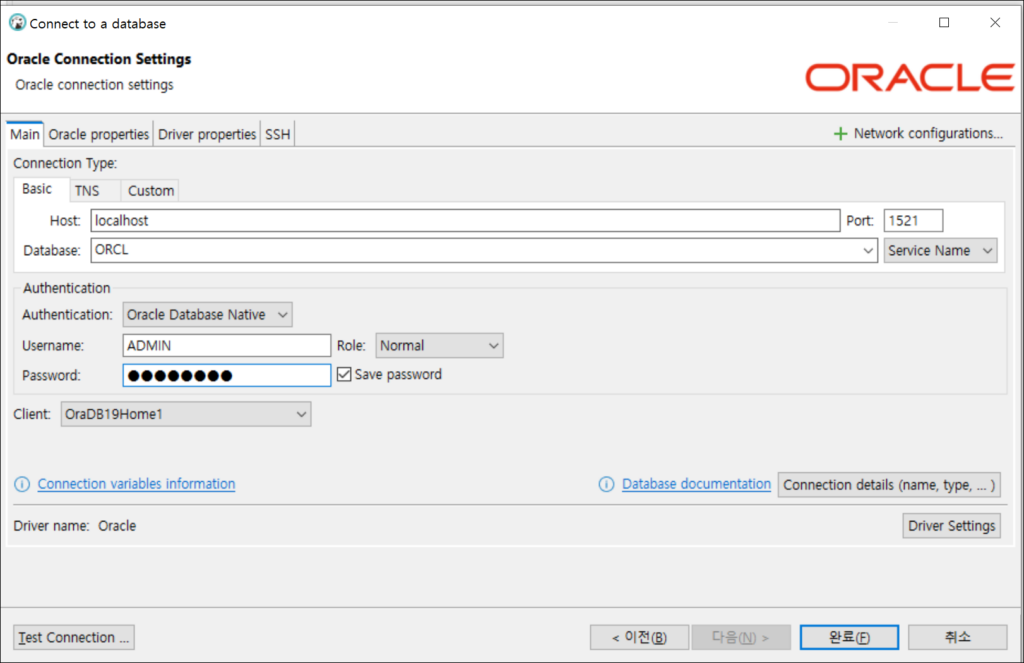Open the Client OraDB19Home1 dropdown
1024x663 pixels.
[186, 414]
